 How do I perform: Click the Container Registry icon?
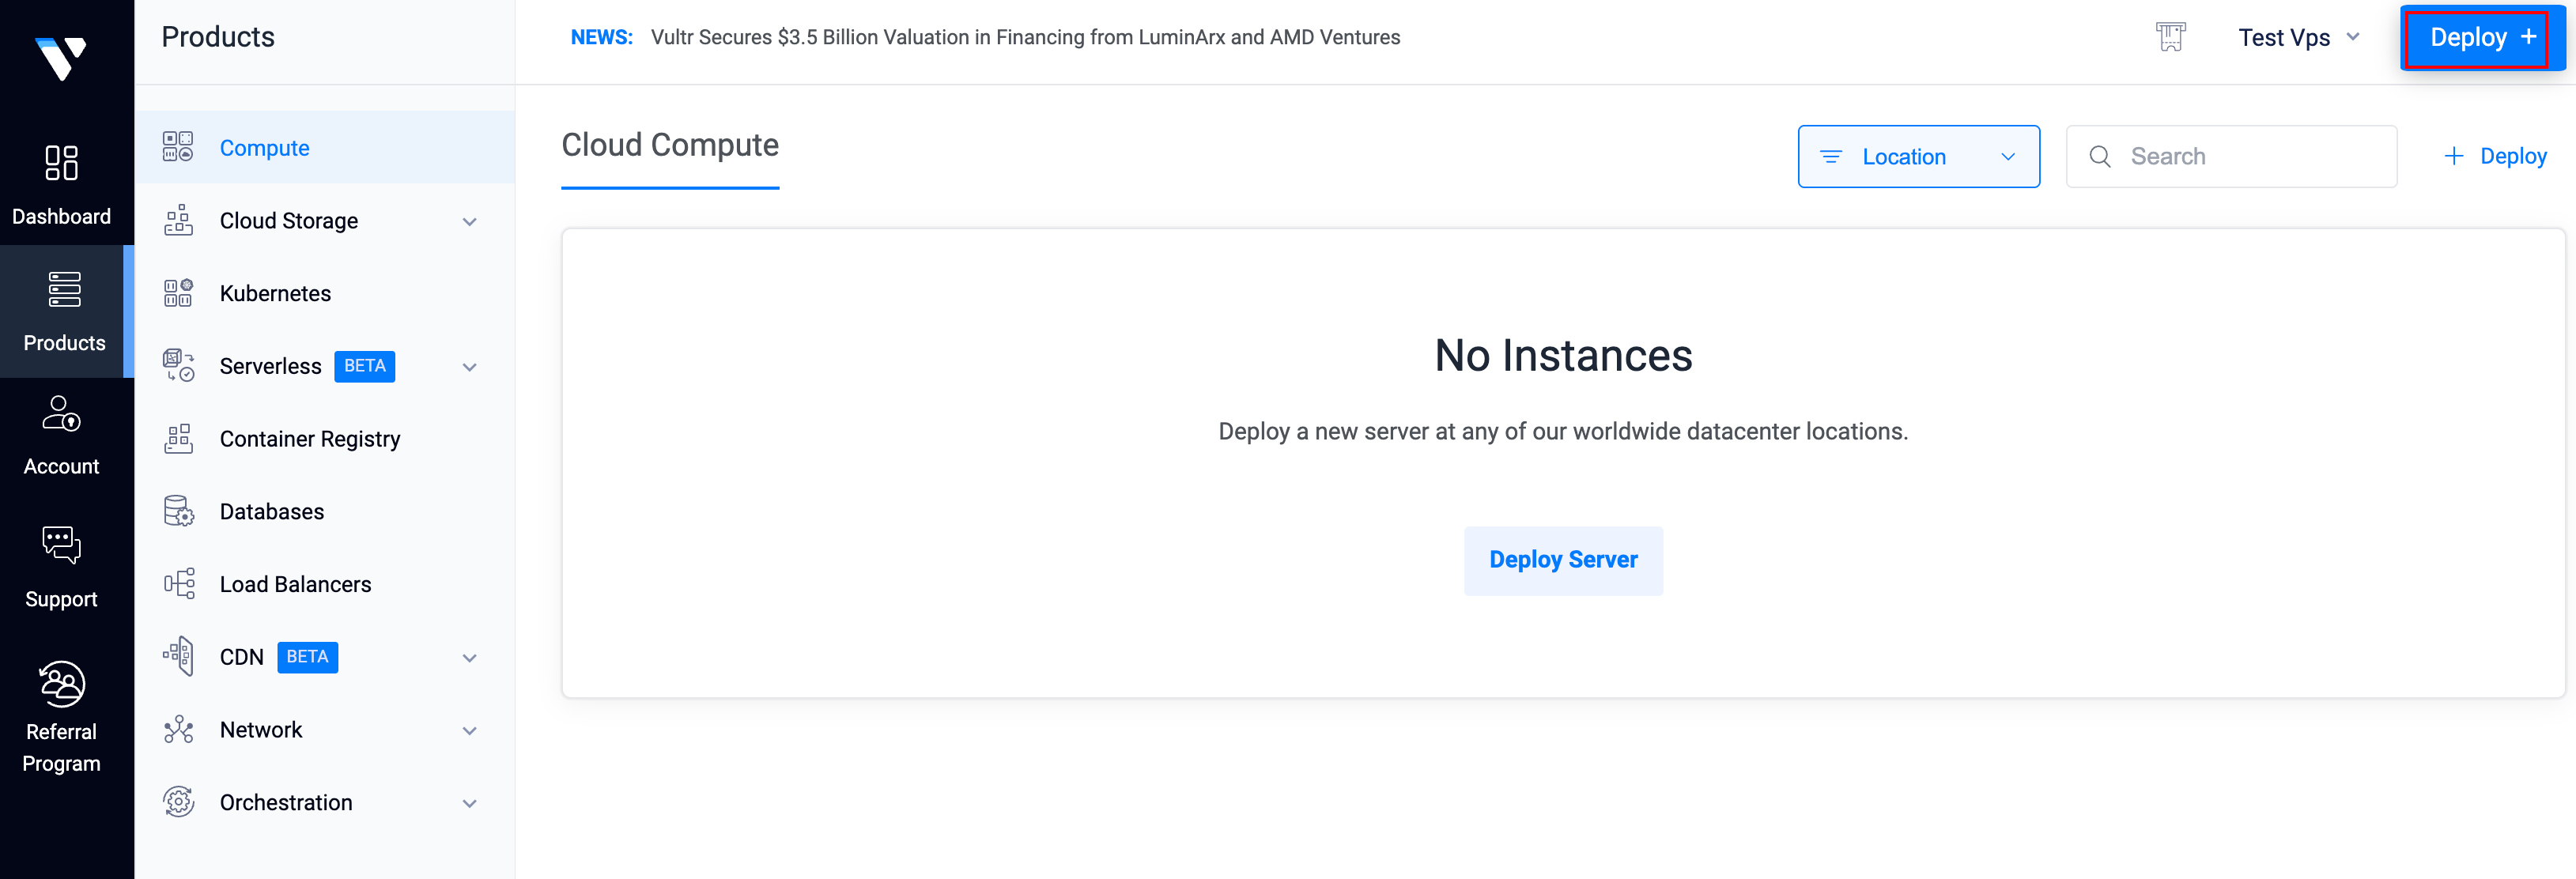coord(178,438)
